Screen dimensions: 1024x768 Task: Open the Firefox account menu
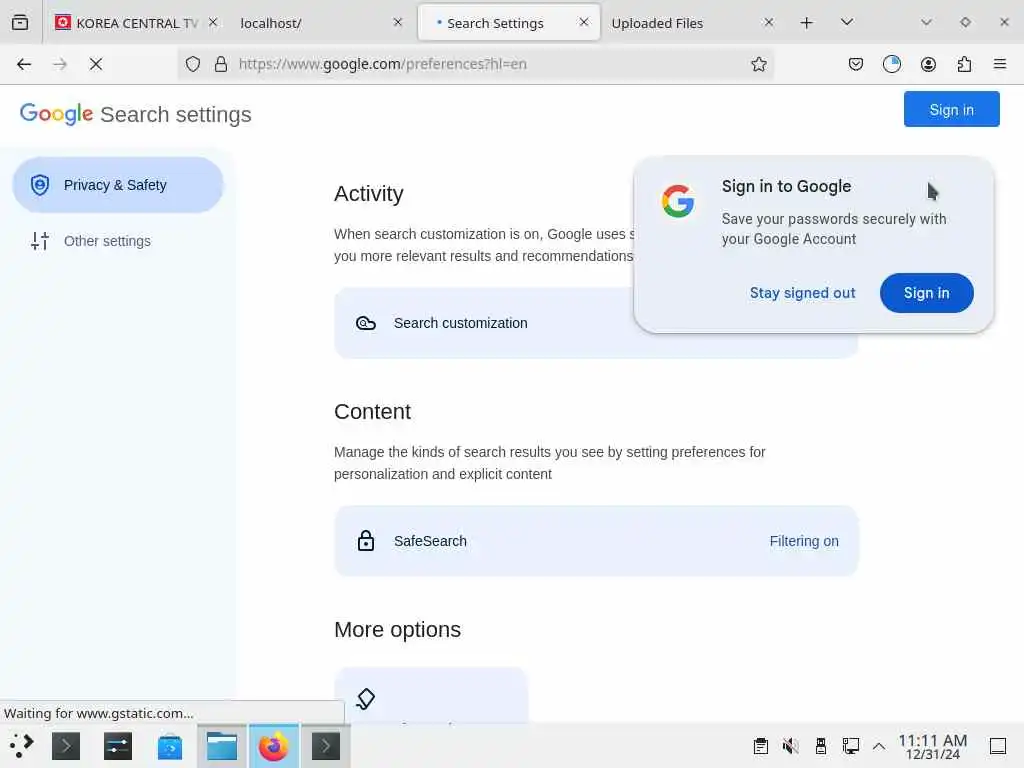[928, 64]
